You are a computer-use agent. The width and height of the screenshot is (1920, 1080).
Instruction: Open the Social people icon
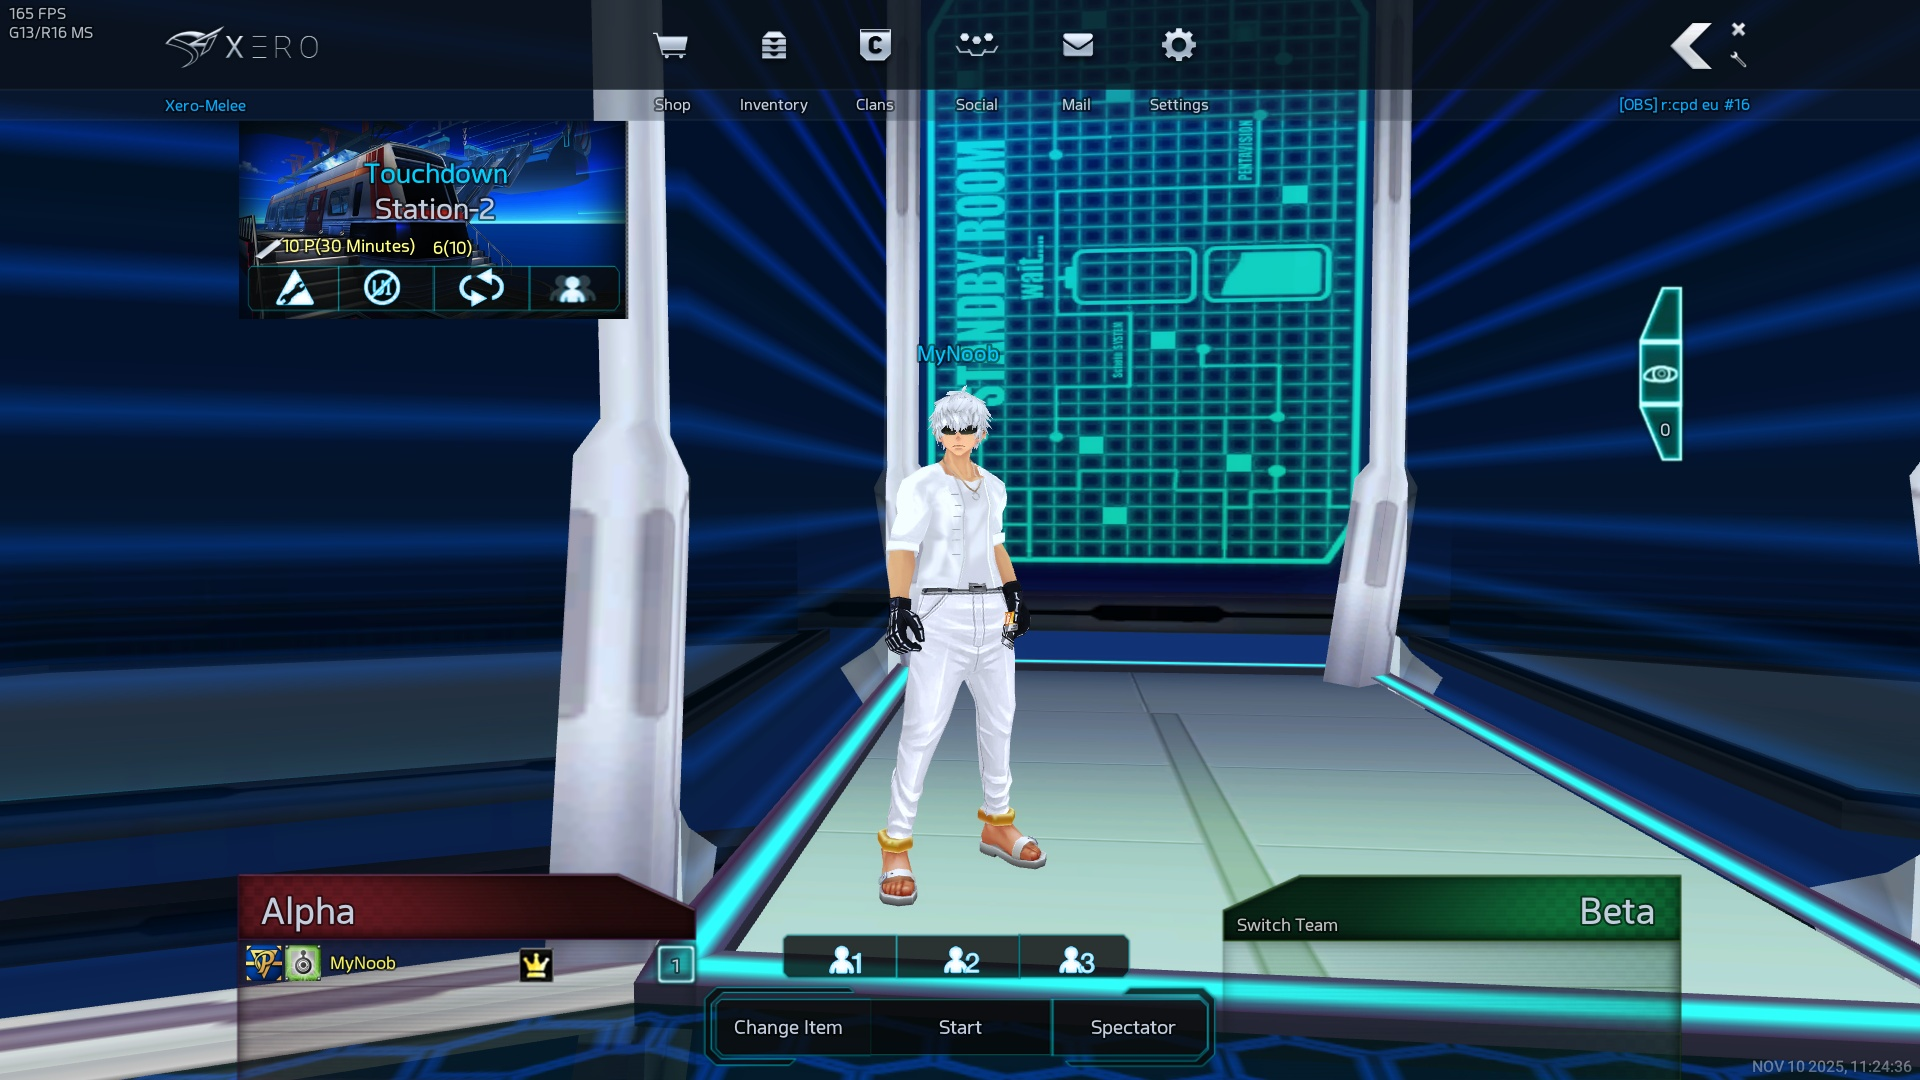pos(976,46)
